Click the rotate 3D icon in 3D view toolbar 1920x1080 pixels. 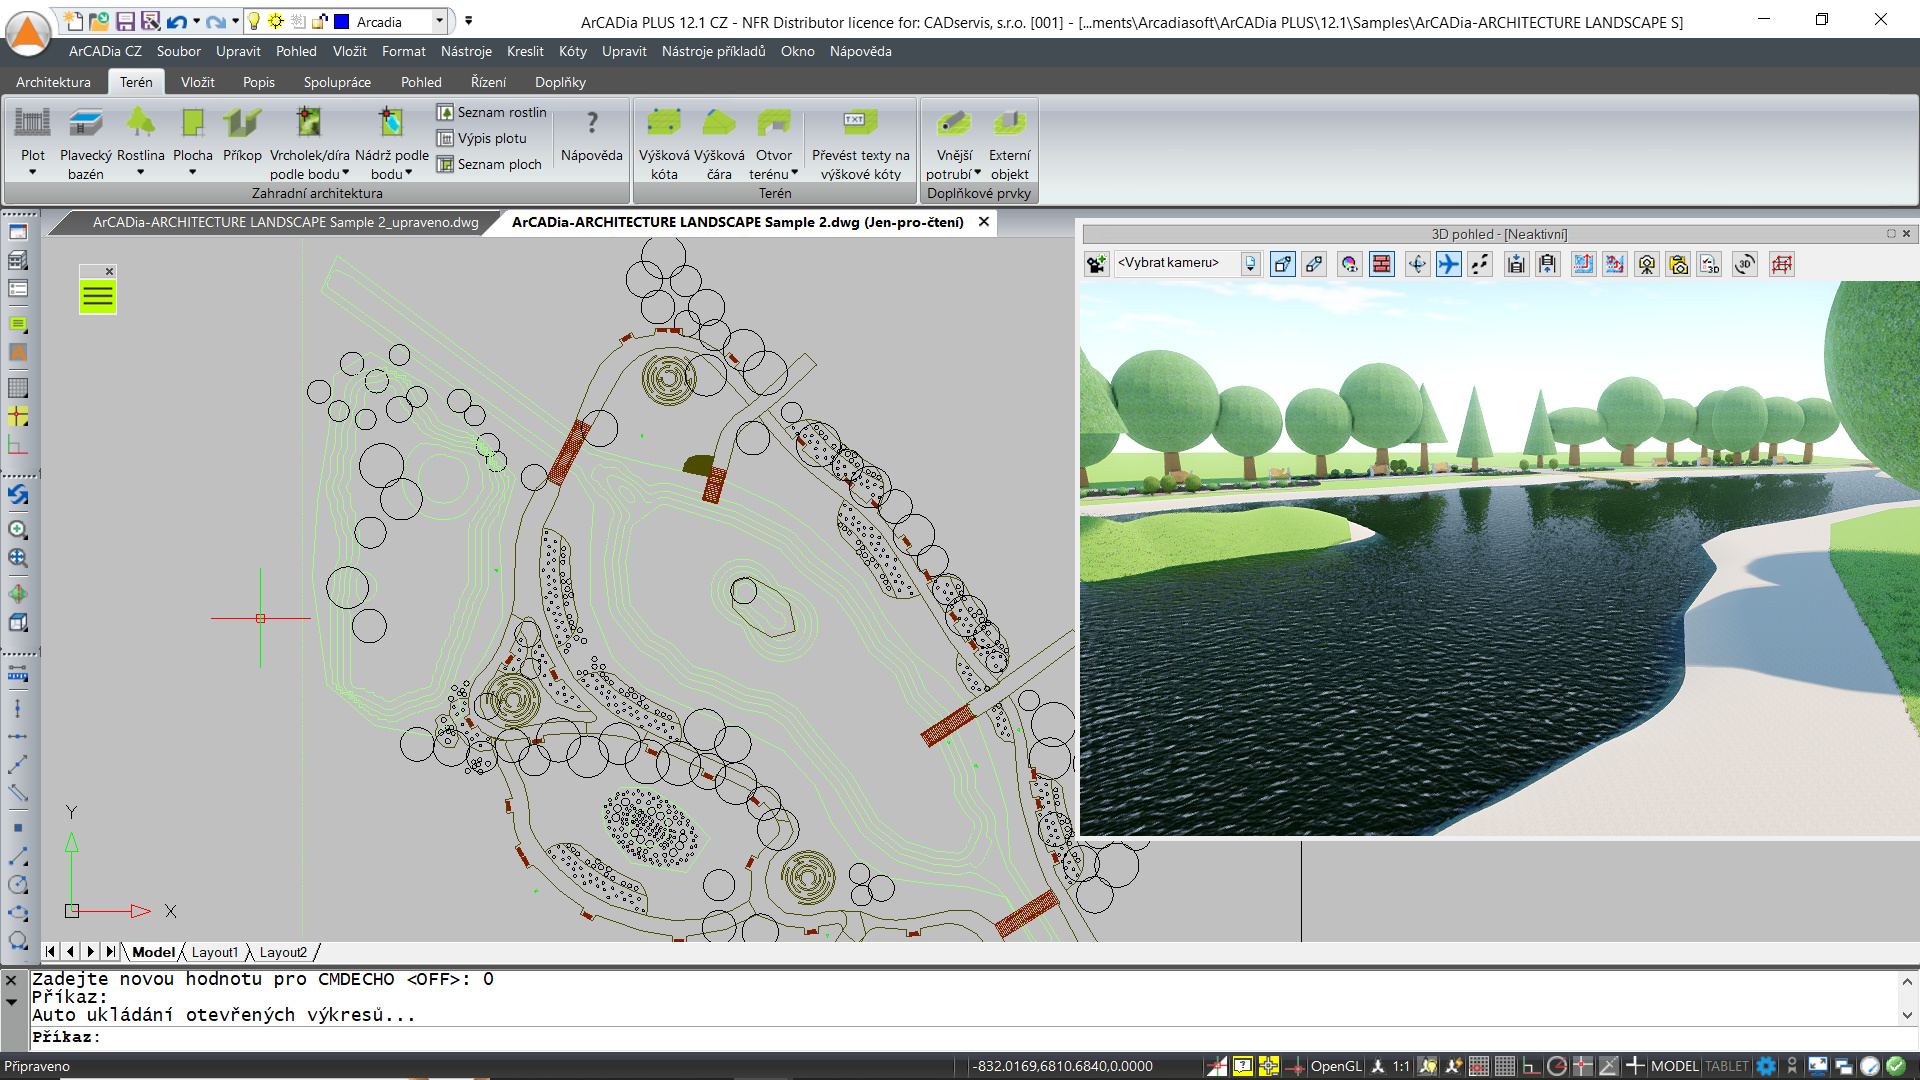tap(1745, 264)
